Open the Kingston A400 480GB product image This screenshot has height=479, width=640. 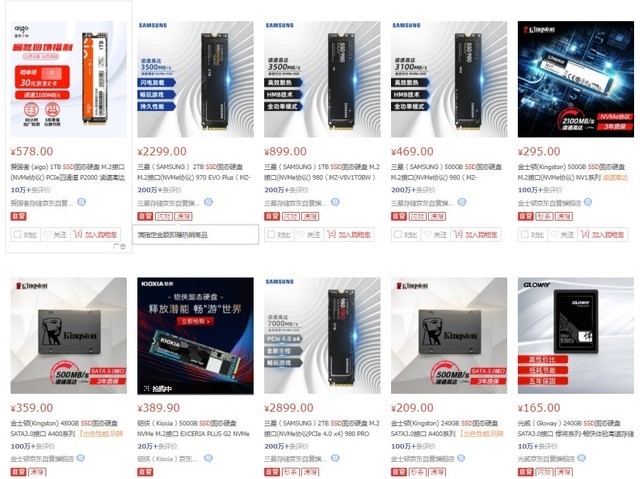[69, 335]
